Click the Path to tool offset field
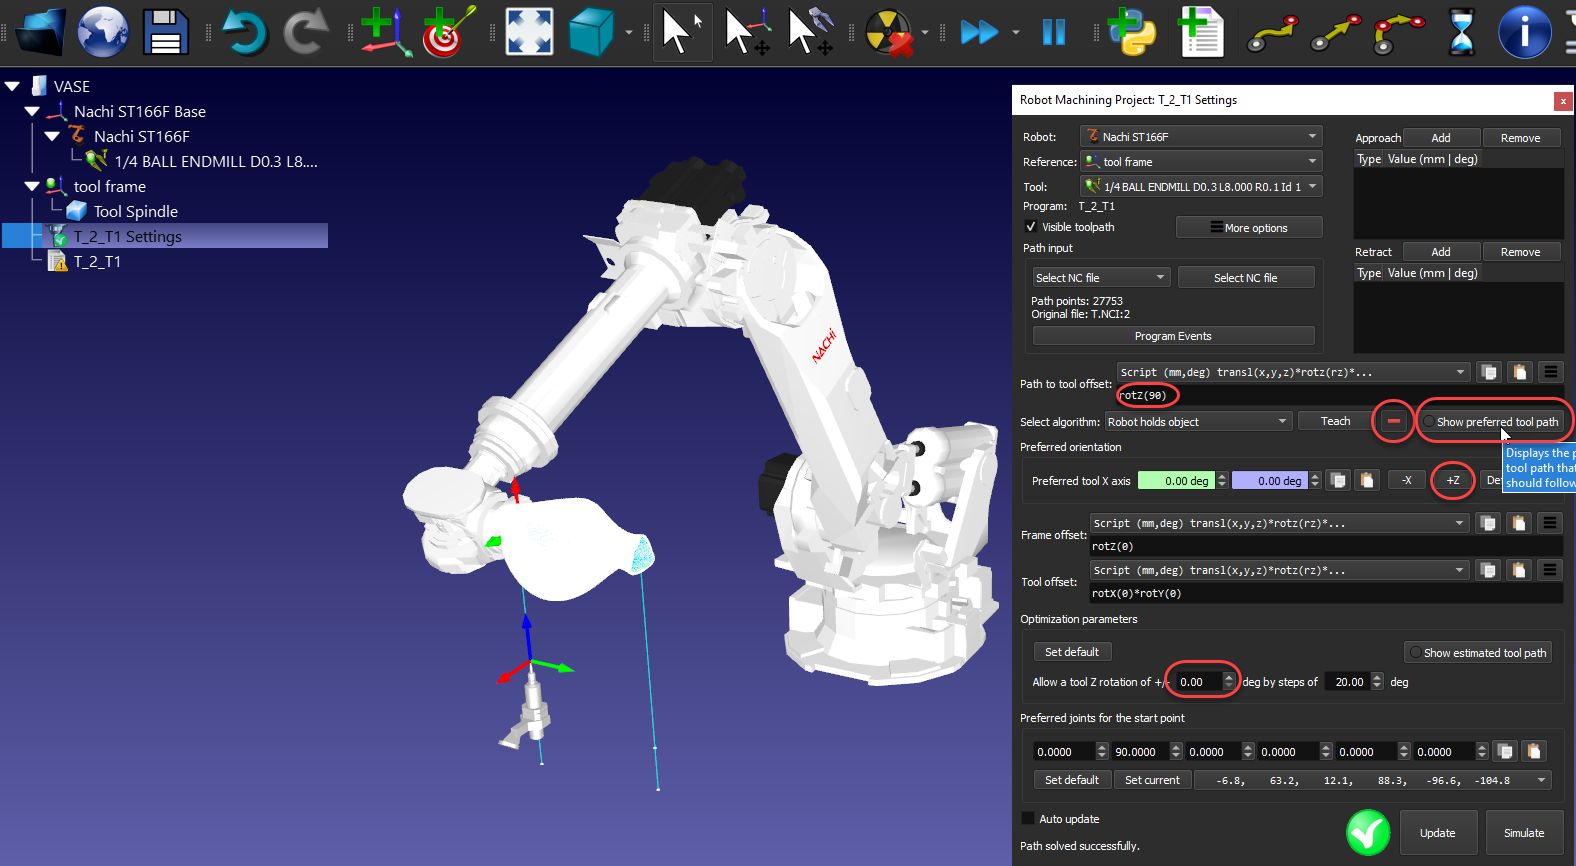Screen dimensions: 1576x866 pos(1340,396)
